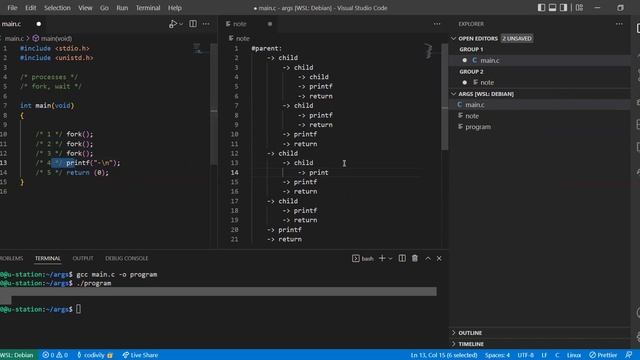Viewport: 640px width, 360px height.
Task: Click note breadcrumb above note editor
Action: click(x=239, y=38)
